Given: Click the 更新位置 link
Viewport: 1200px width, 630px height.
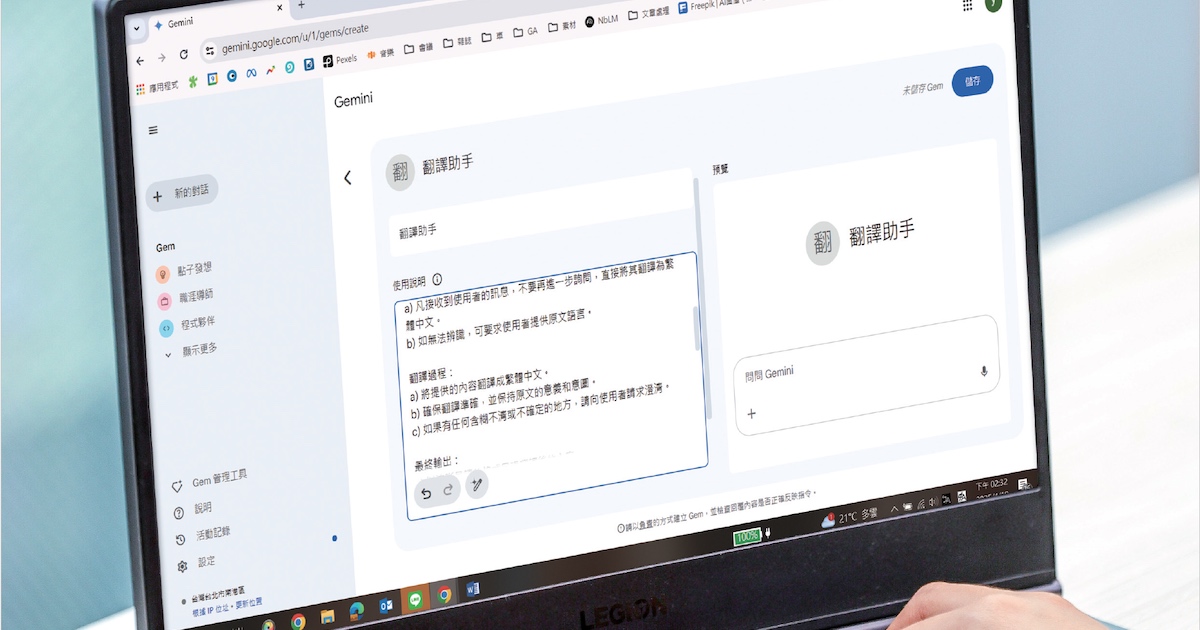Looking at the screenshot, I should click(248, 603).
